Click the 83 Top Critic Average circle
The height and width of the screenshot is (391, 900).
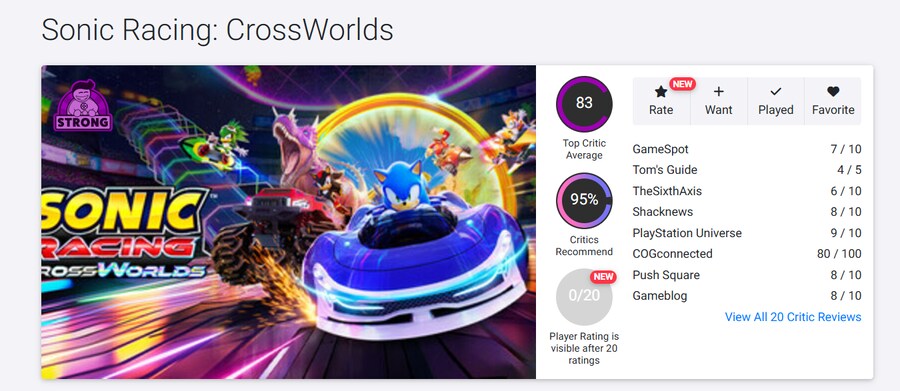[584, 104]
